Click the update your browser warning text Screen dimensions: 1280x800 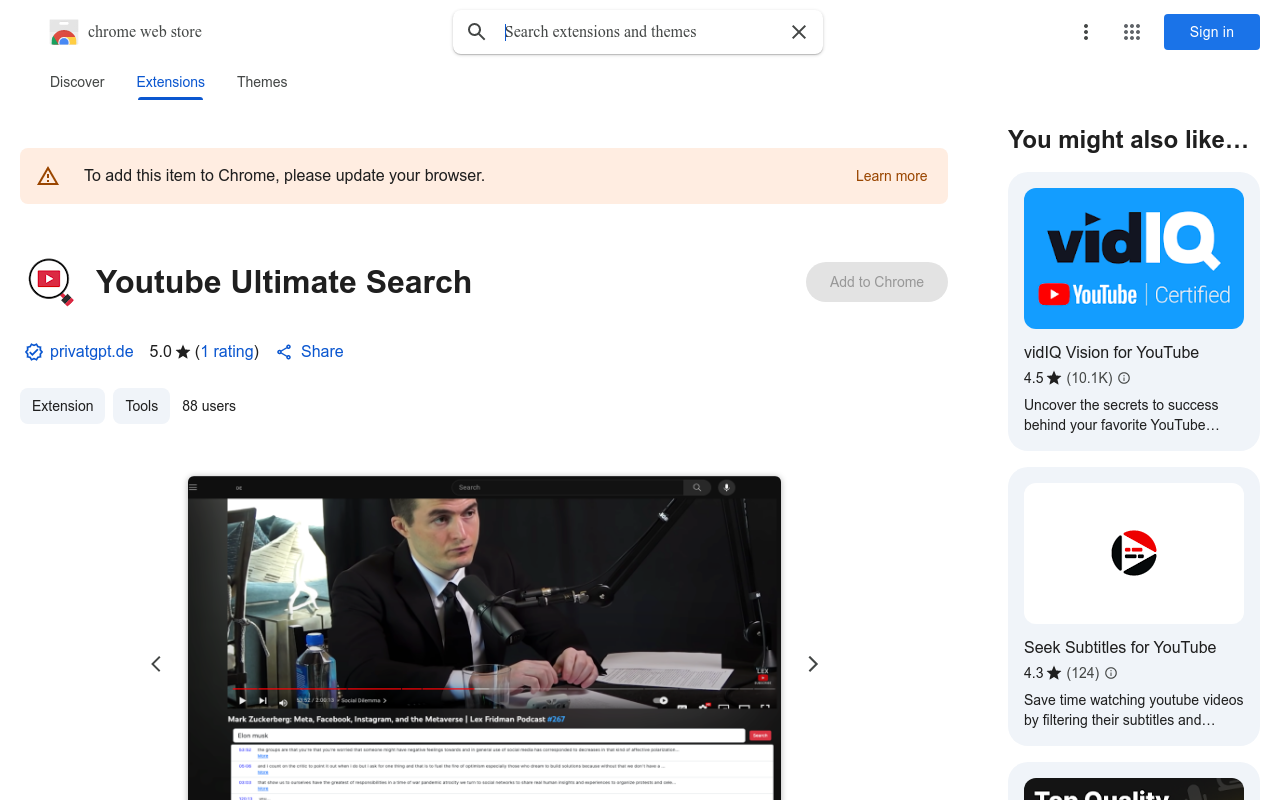coord(284,176)
